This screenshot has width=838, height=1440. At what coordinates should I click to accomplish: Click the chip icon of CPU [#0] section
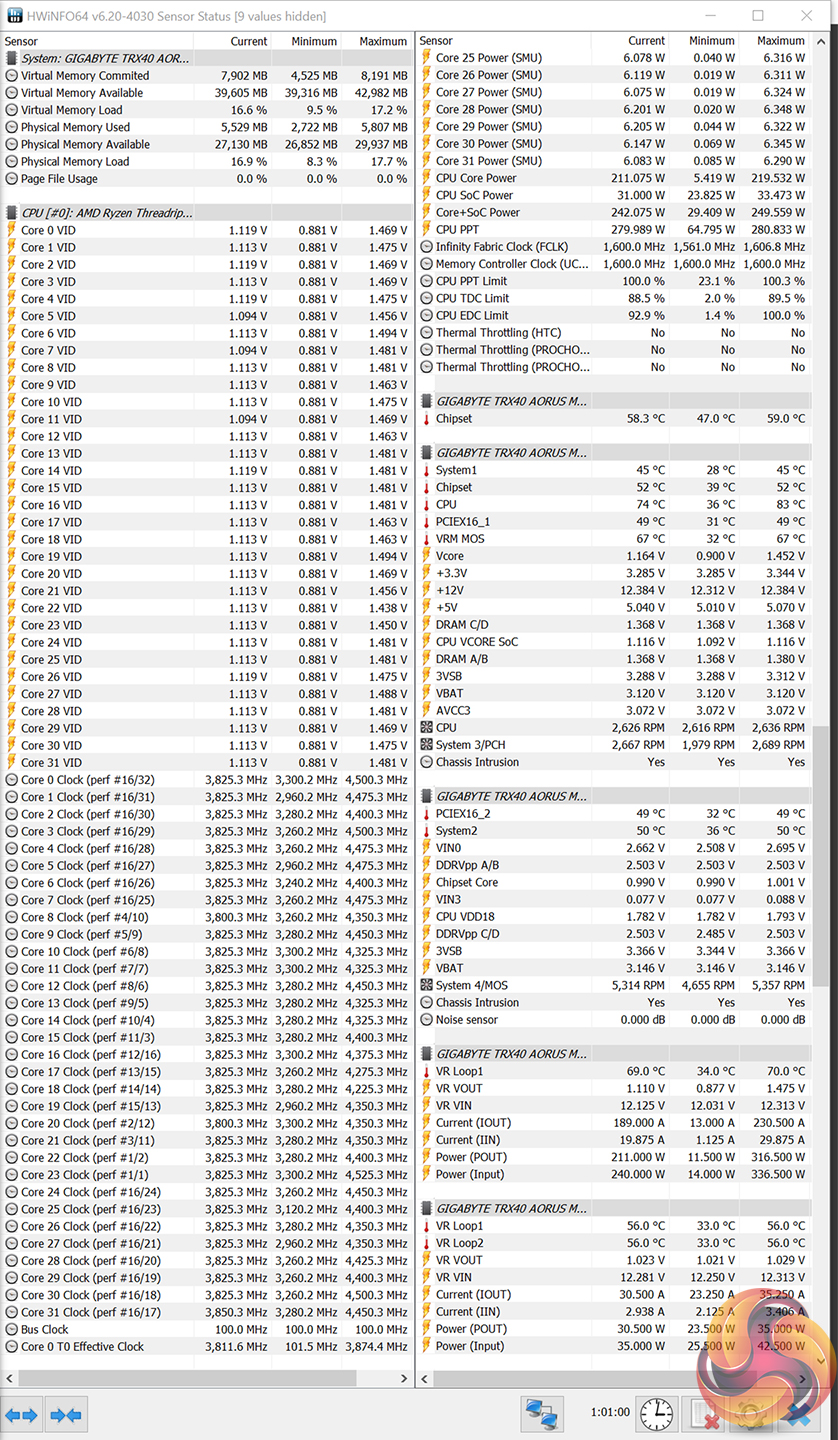point(12,213)
